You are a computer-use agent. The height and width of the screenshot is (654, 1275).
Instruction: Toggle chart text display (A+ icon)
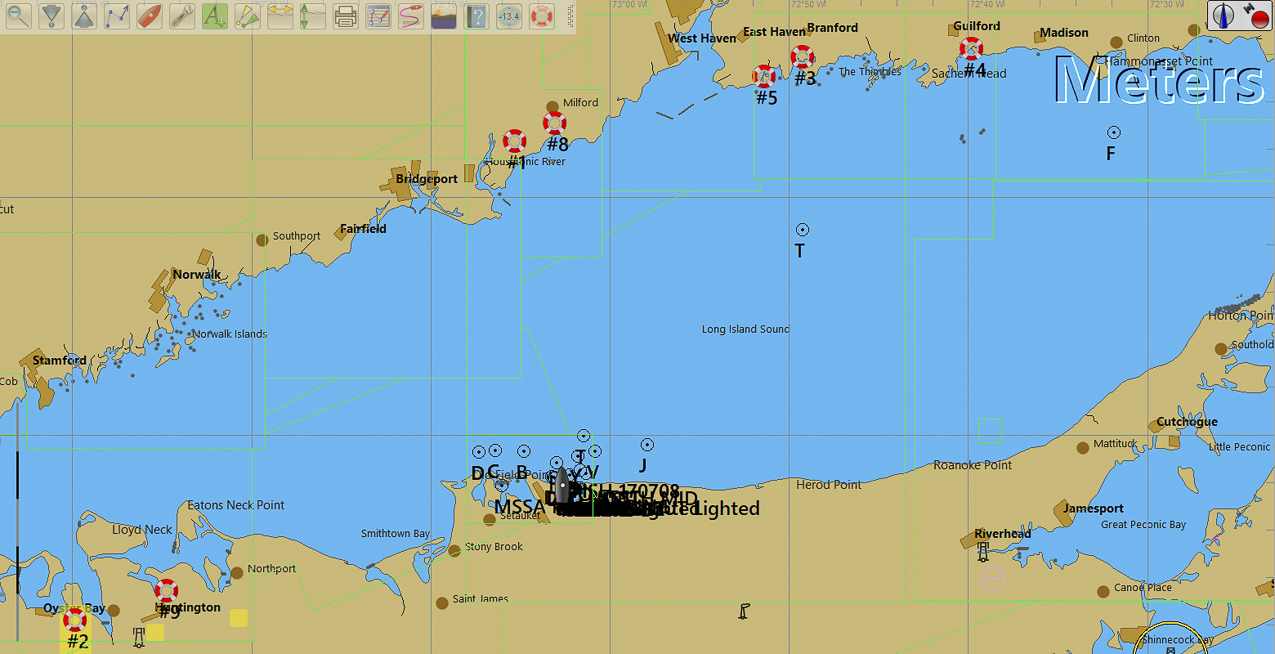click(214, 16)
